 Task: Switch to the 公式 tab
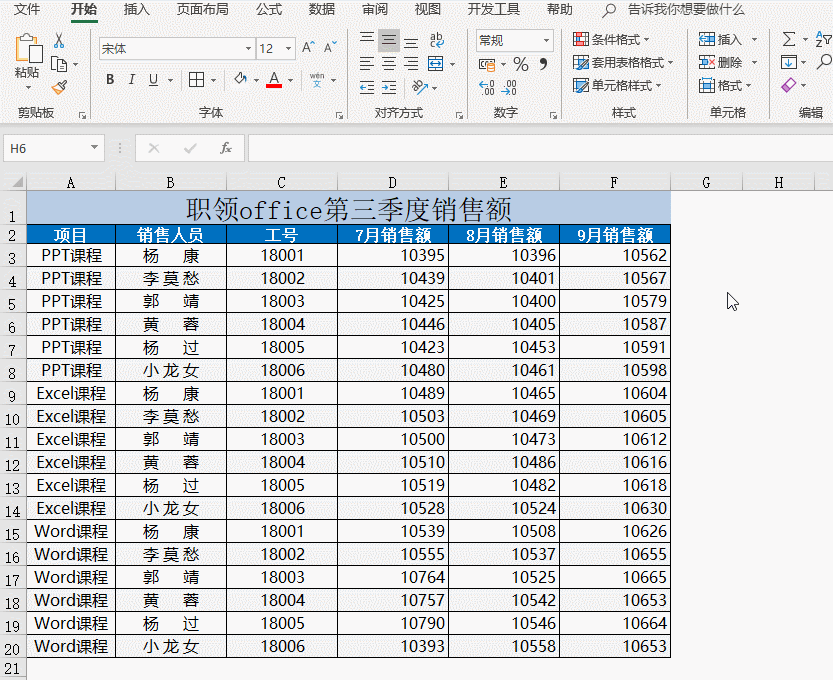click(269, 10)
